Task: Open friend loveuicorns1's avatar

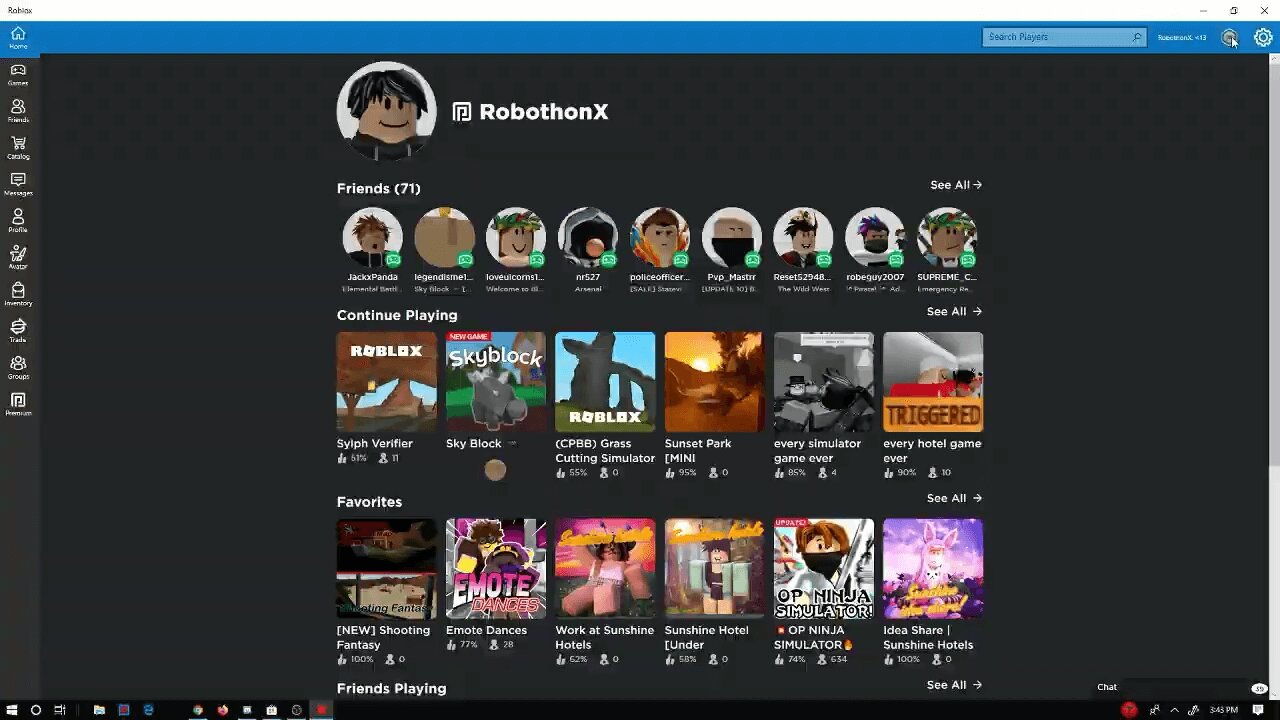Action: click(516, 238)
